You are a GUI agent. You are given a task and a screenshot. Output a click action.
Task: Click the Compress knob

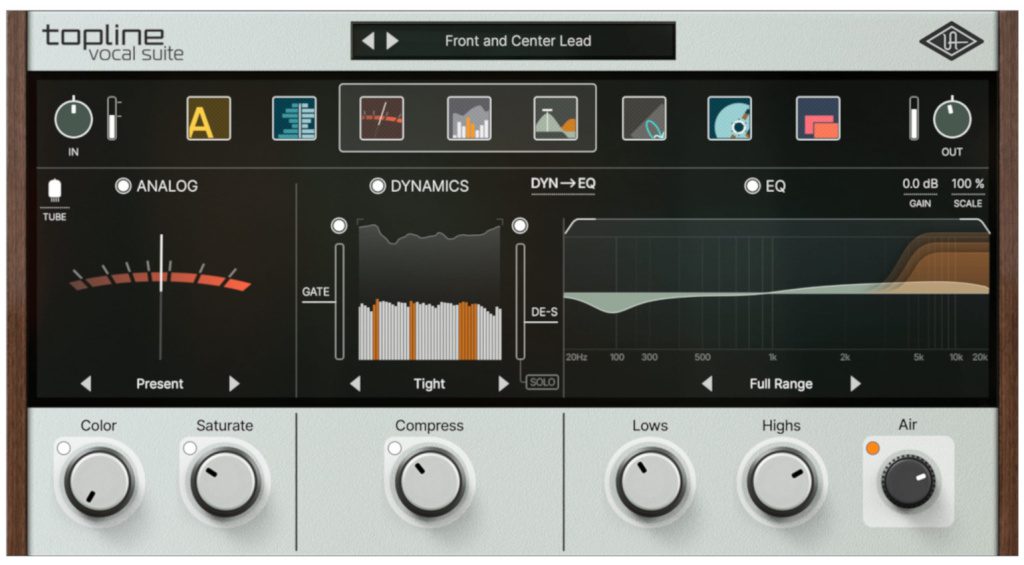(428, 482)
